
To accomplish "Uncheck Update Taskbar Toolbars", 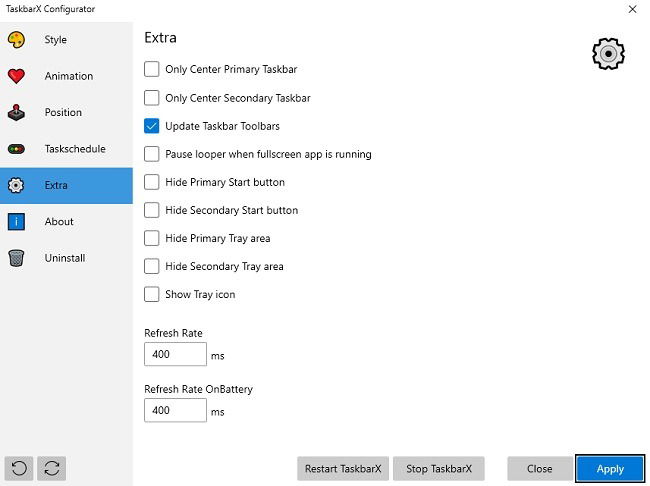I will pyautogui.click(x=151, y=126).
